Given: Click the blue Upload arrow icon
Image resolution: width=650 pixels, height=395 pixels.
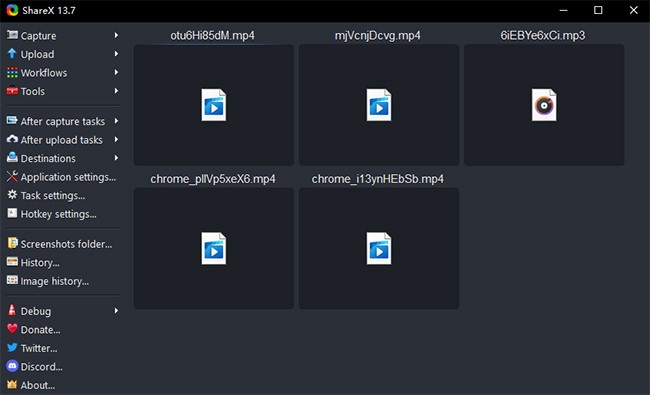Looking at the screenshot, I should click(12, 53).
